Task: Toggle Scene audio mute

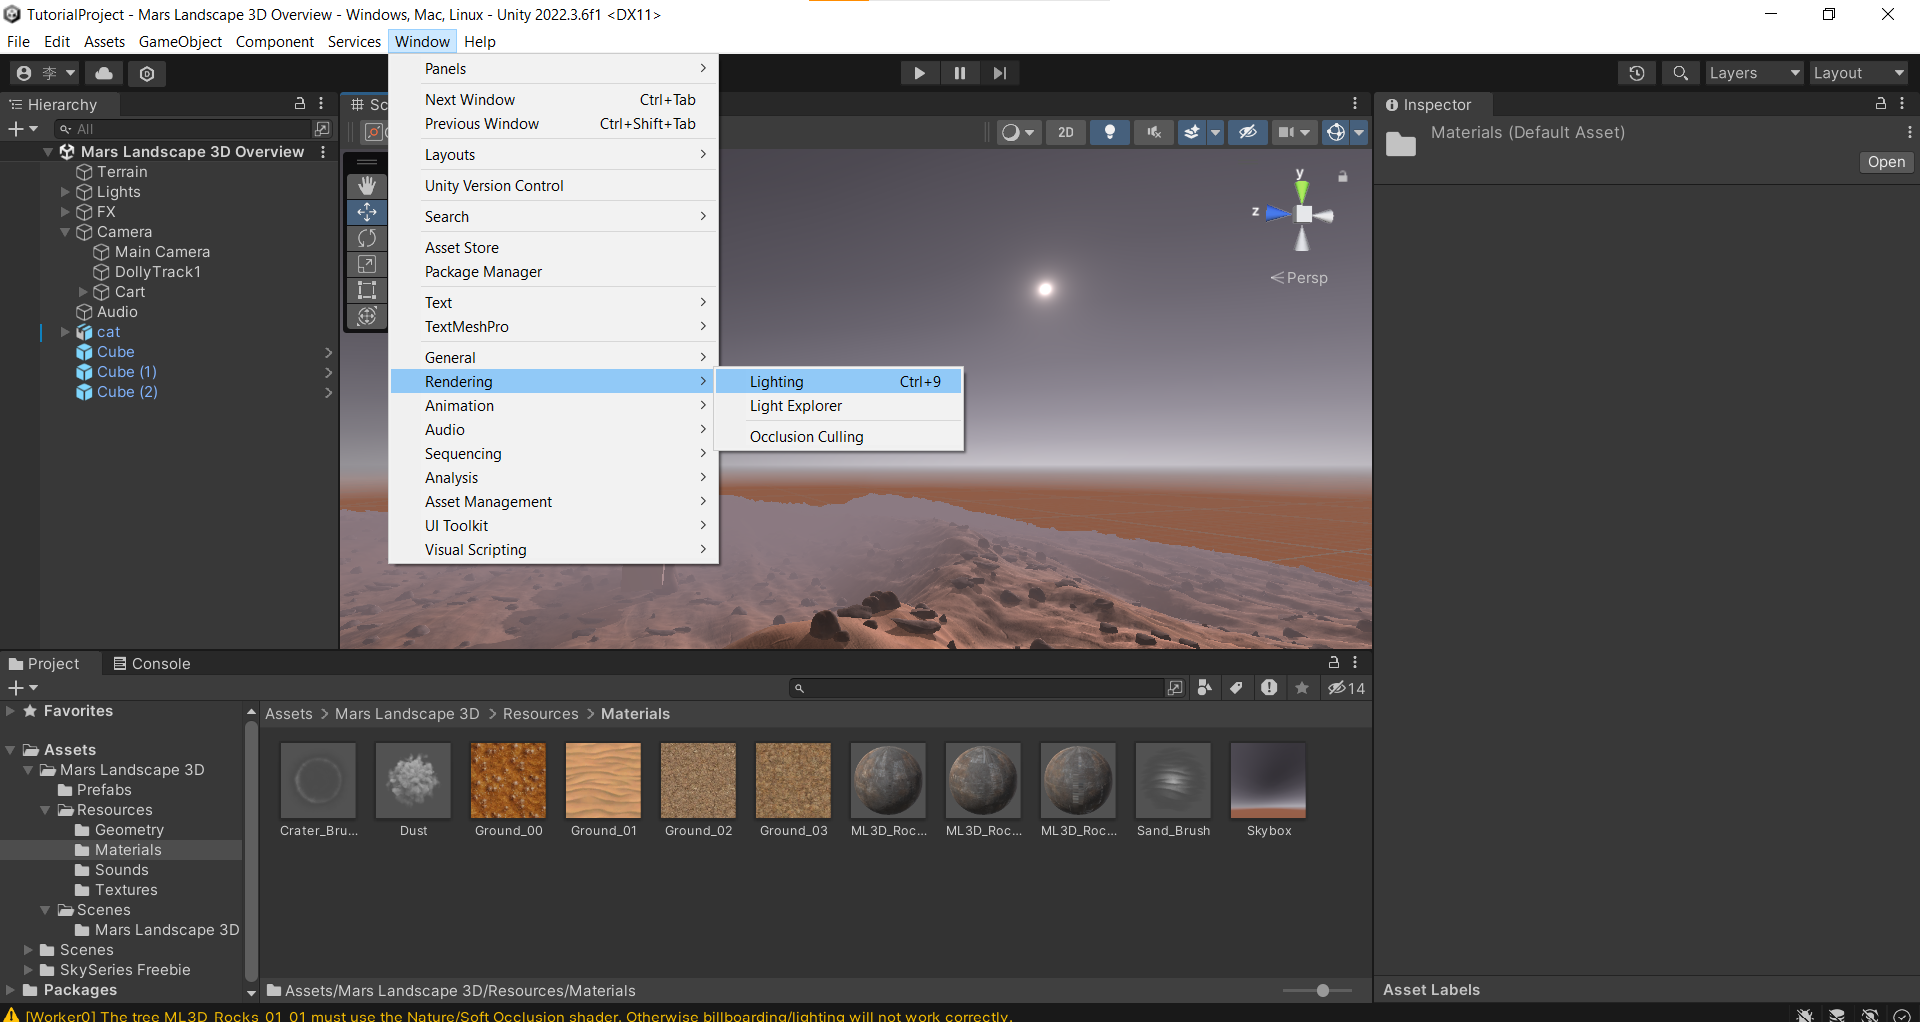Action: click(x=1154, y=132)
